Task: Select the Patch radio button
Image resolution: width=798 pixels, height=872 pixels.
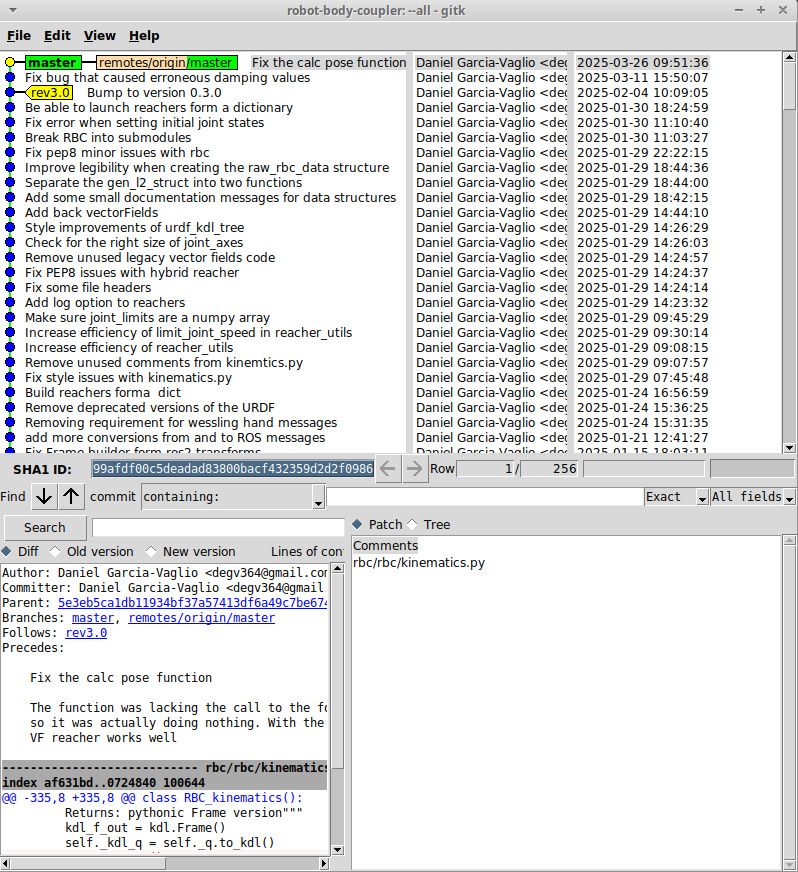Action: [358, 524]
